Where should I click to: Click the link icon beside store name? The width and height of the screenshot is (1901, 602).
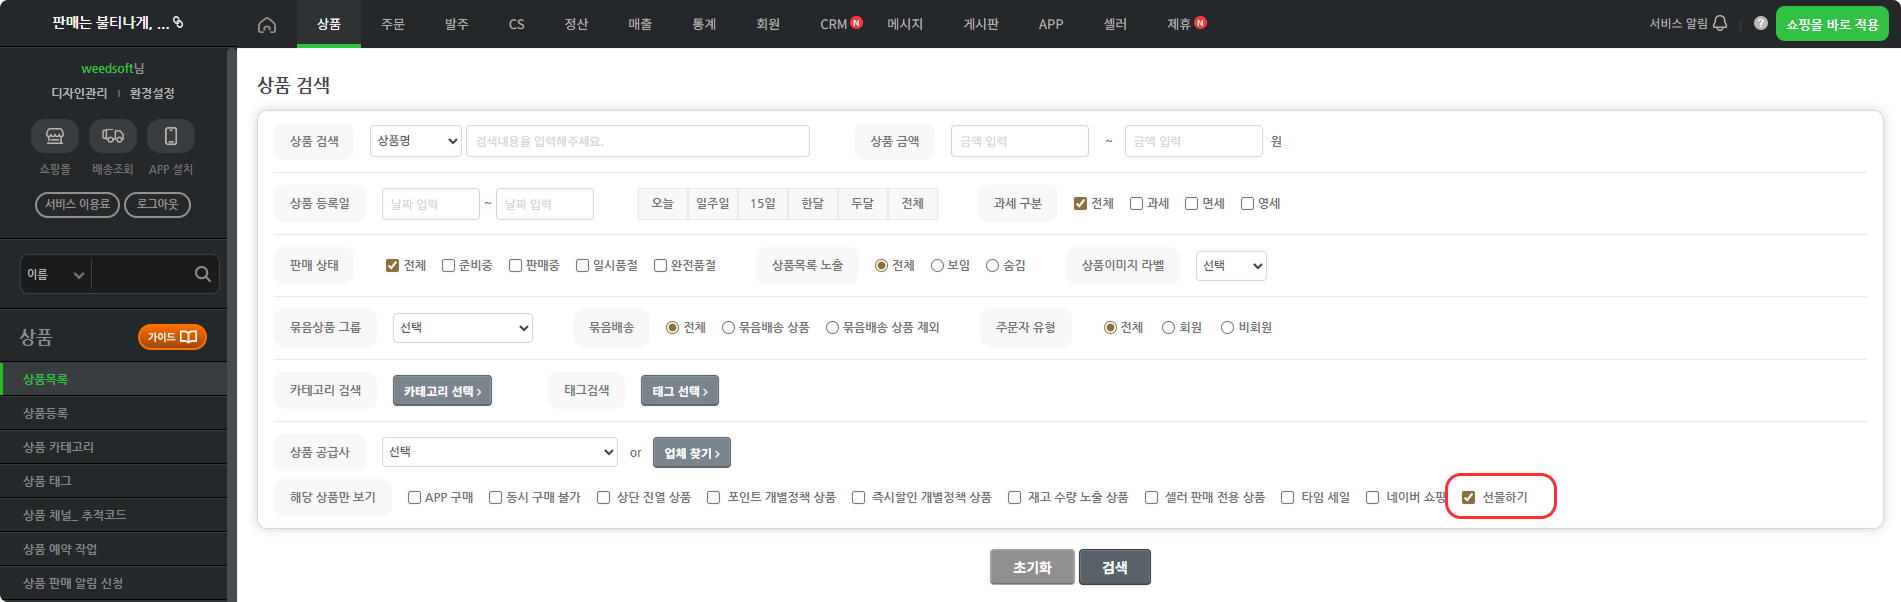point(178,22)
